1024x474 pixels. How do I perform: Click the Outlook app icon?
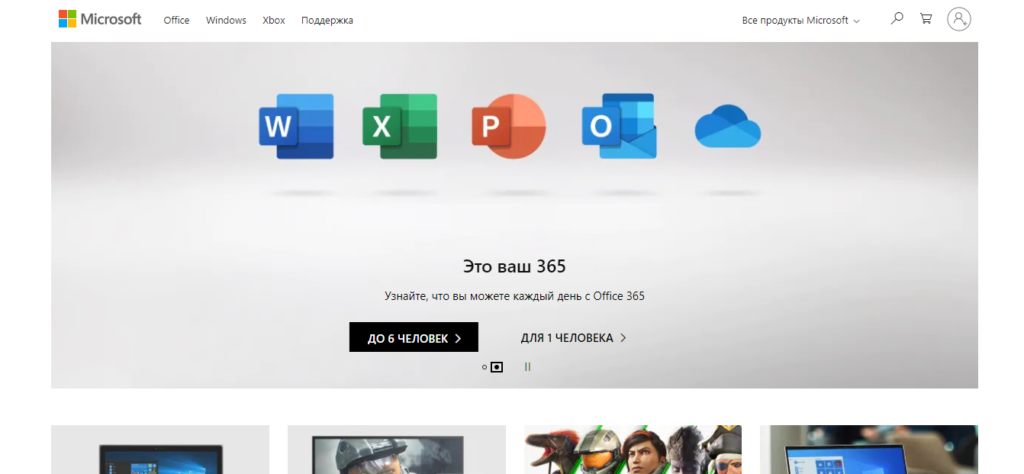point(619,127)
